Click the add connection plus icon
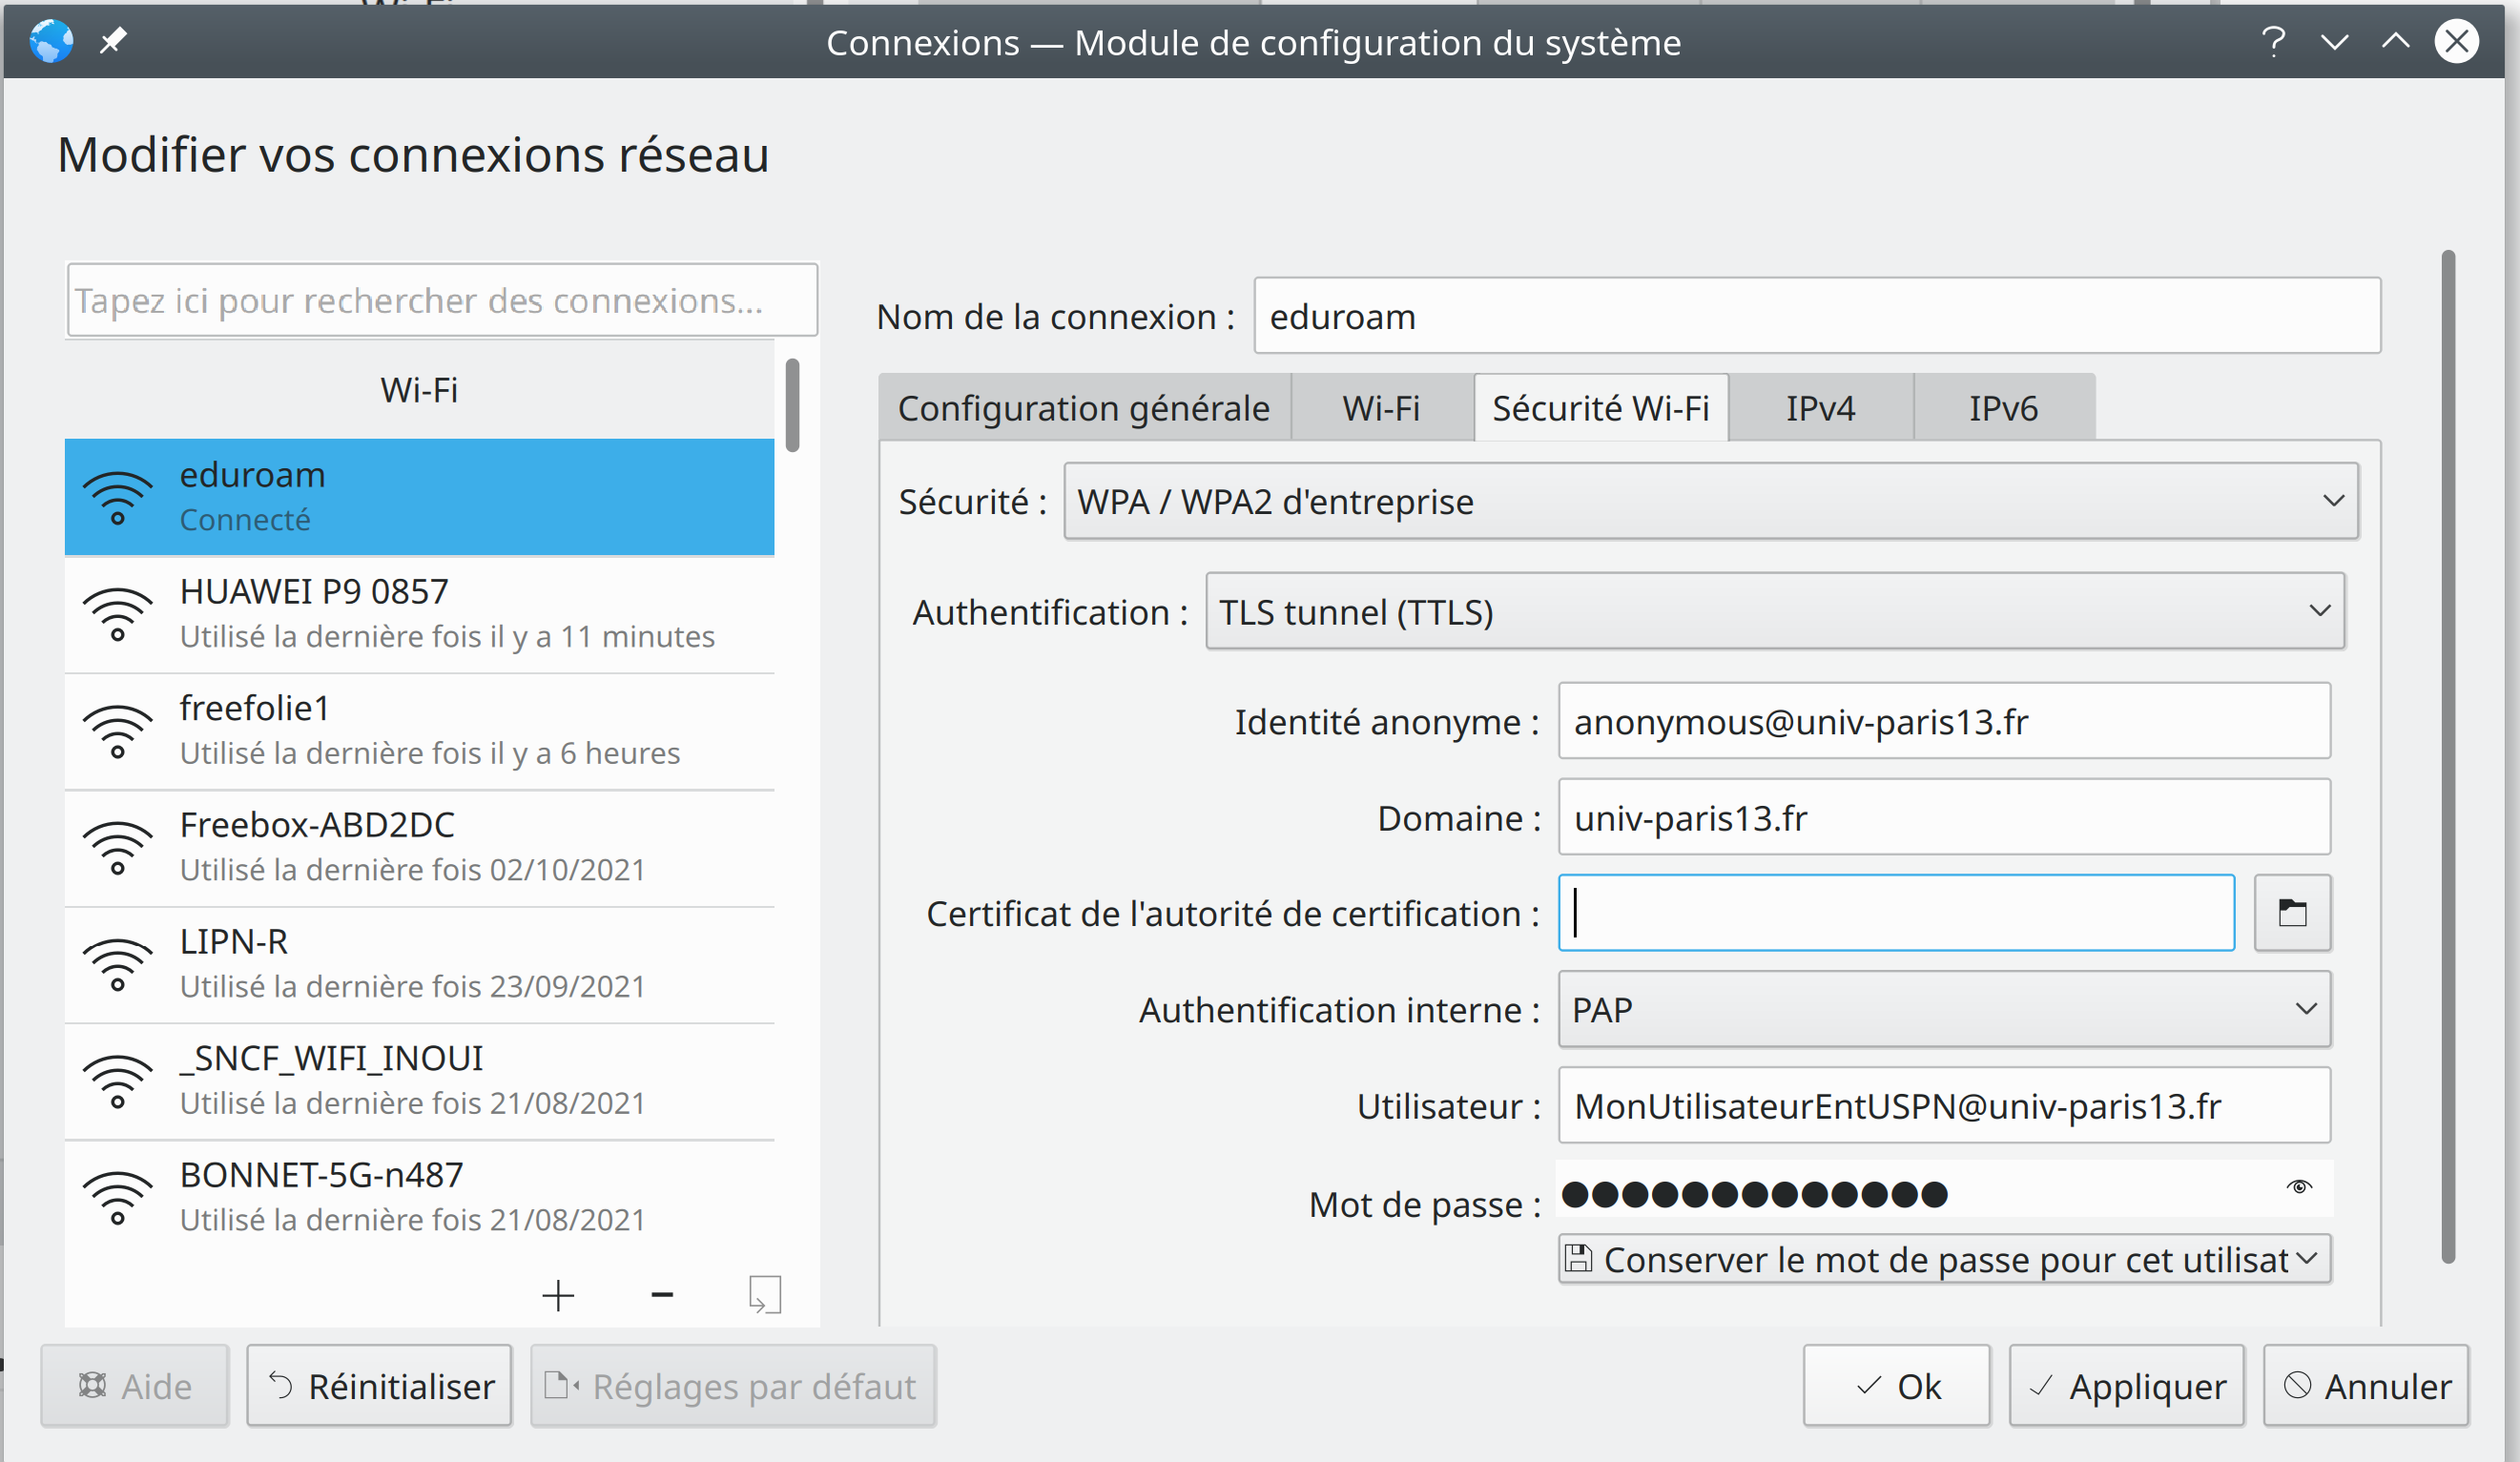Viewport: 2520px width, 1462px height. [x=558, y=1295]
